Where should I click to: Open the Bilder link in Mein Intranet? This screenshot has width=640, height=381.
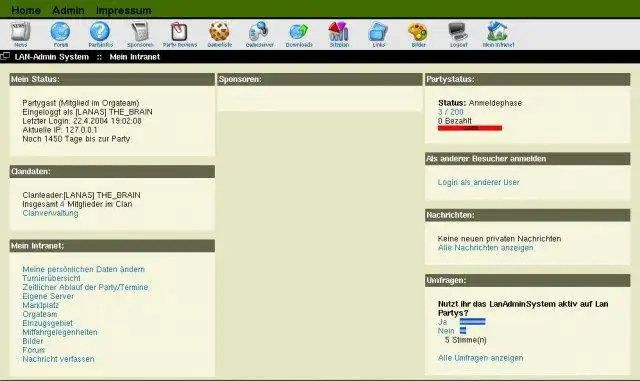coord(33,341)
